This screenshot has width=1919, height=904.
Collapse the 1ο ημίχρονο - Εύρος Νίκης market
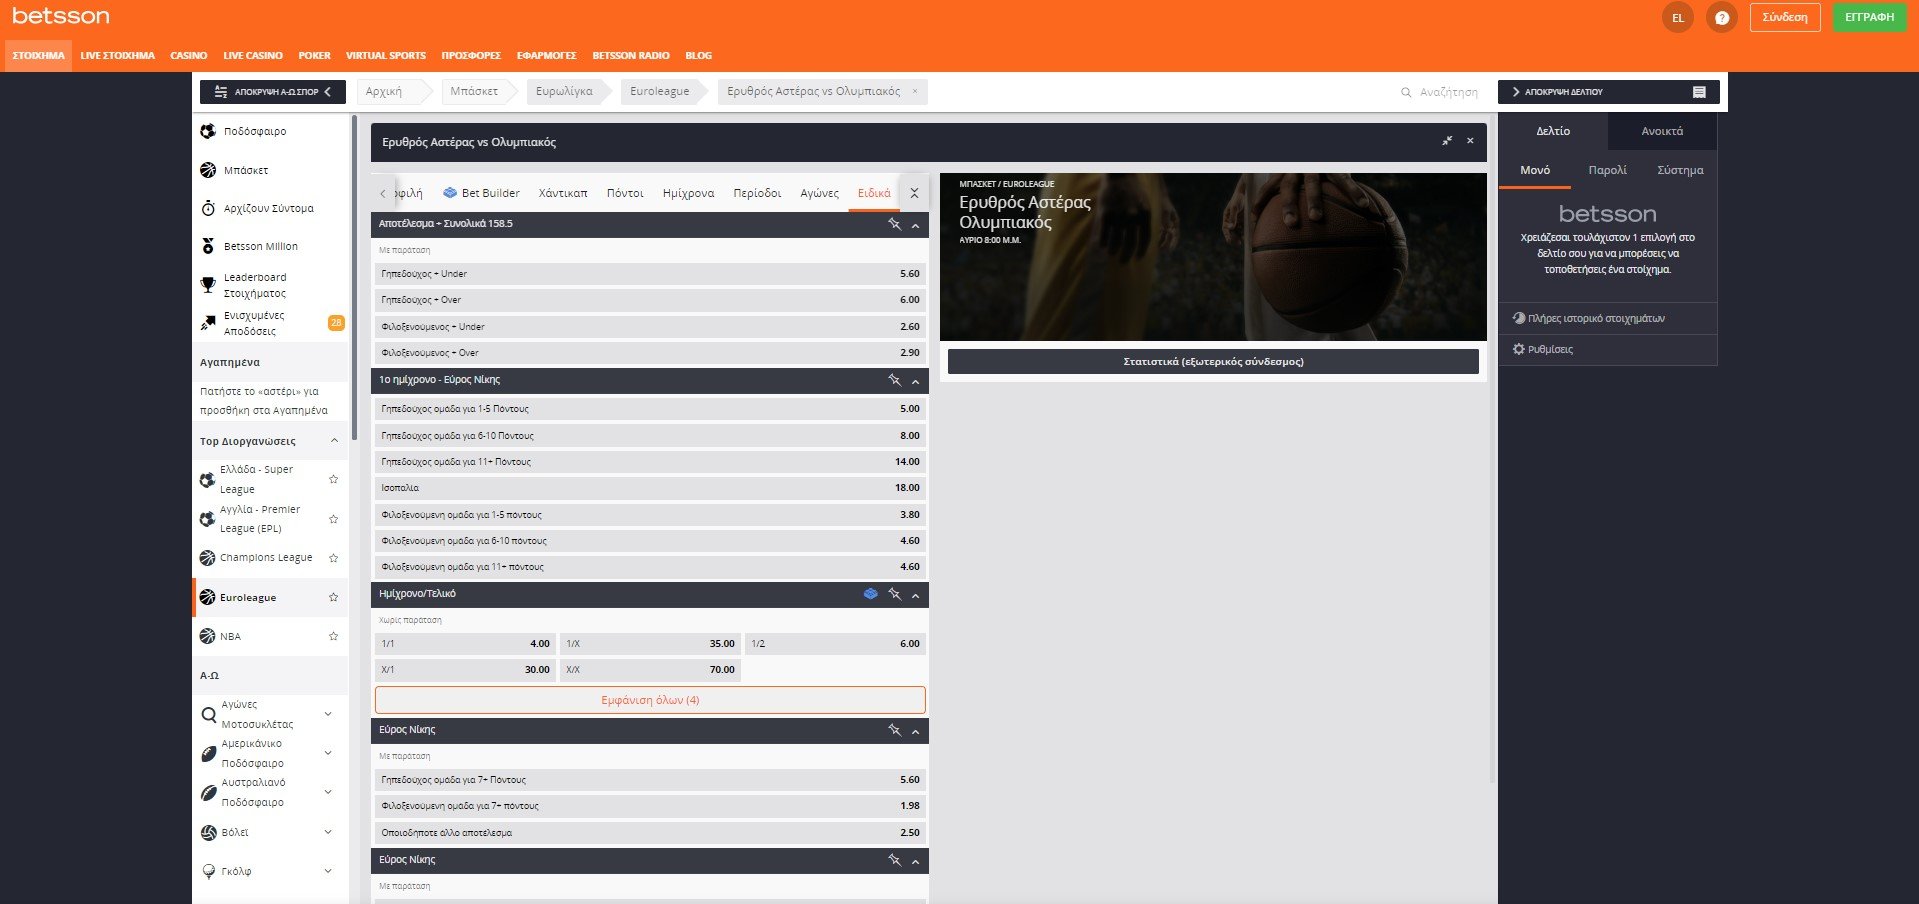915,381
